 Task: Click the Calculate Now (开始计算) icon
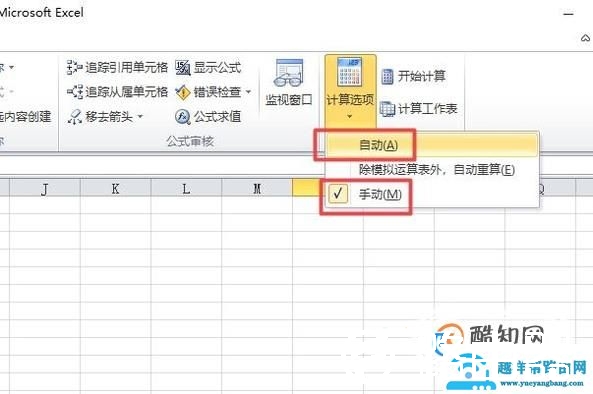click(388, 76)
